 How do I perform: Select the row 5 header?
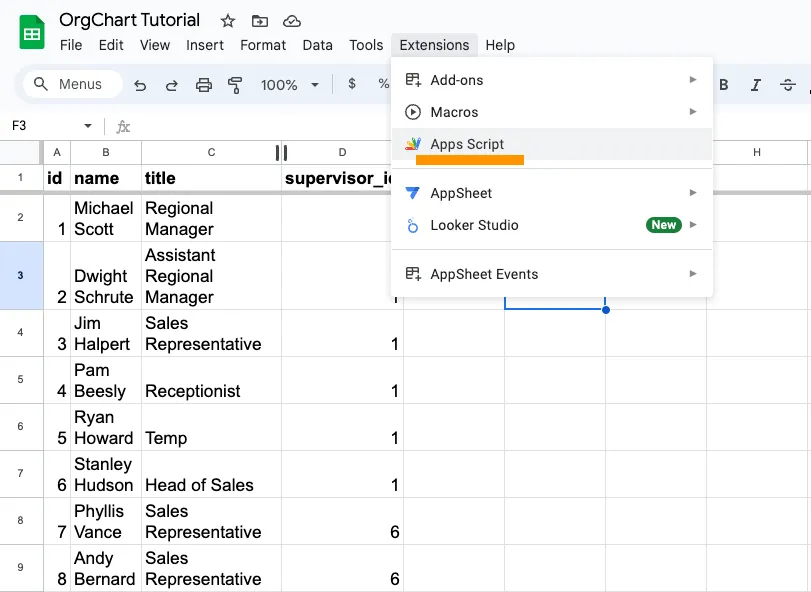coord(20,380)
